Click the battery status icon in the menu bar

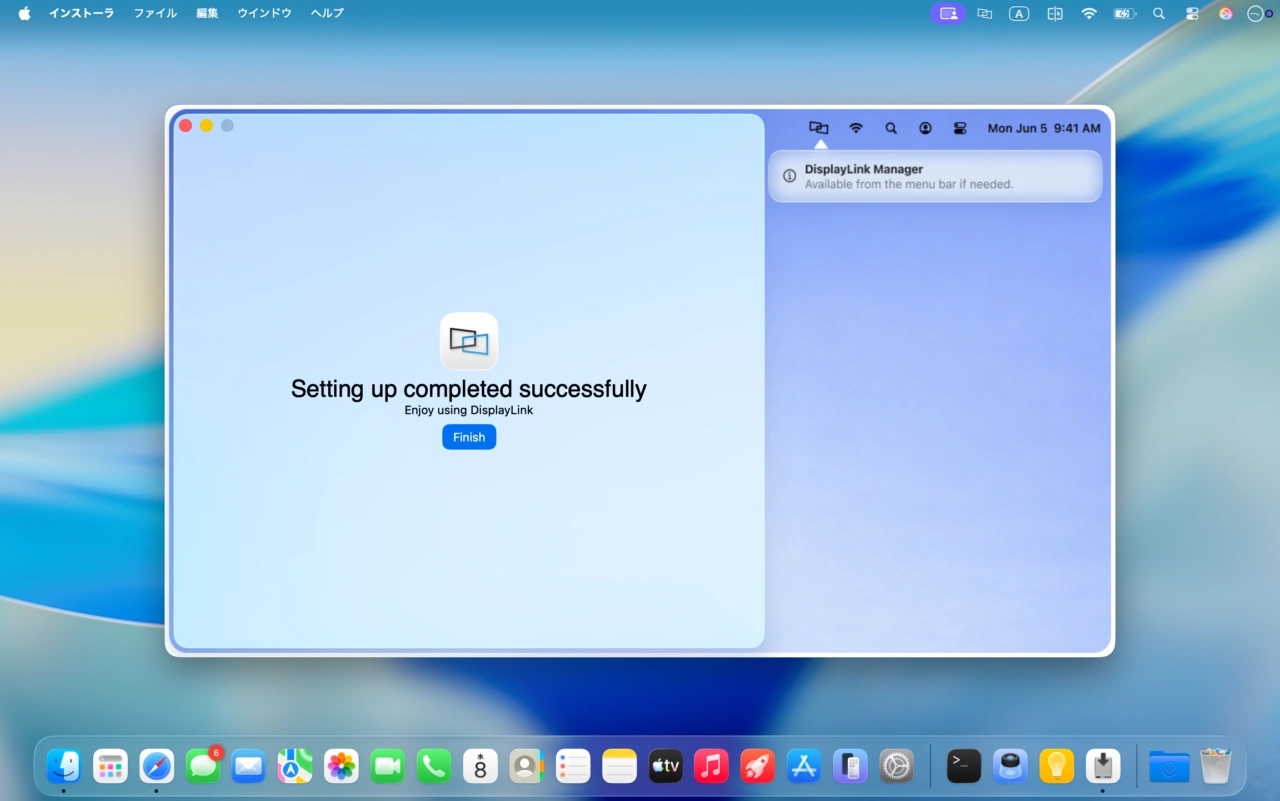[x=1122, y=13]
